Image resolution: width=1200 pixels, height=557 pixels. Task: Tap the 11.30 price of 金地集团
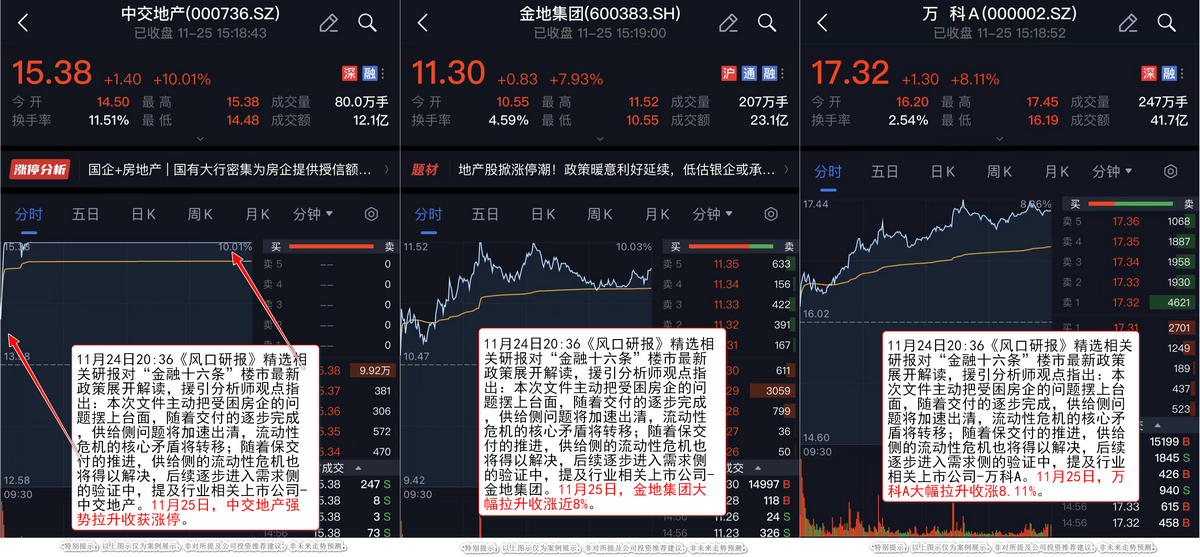click(449, 72)
